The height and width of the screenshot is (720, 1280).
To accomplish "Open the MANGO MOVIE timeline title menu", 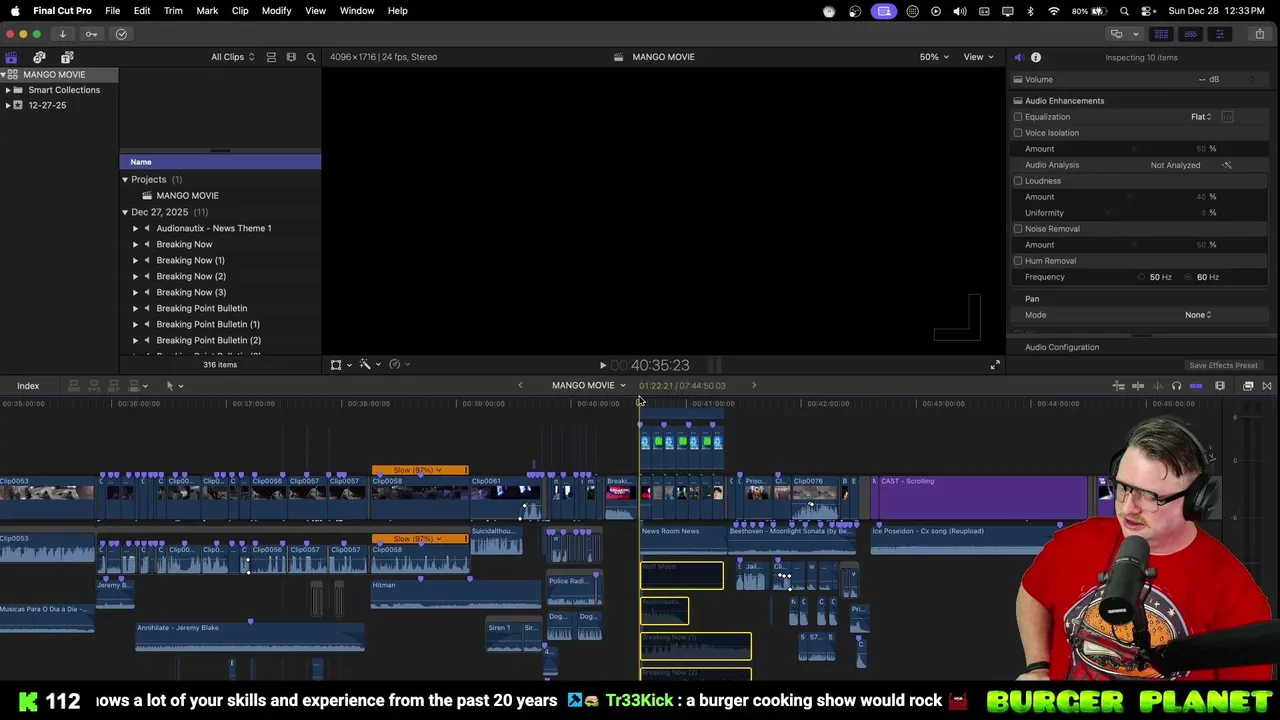I will click(x=588, y=386).
